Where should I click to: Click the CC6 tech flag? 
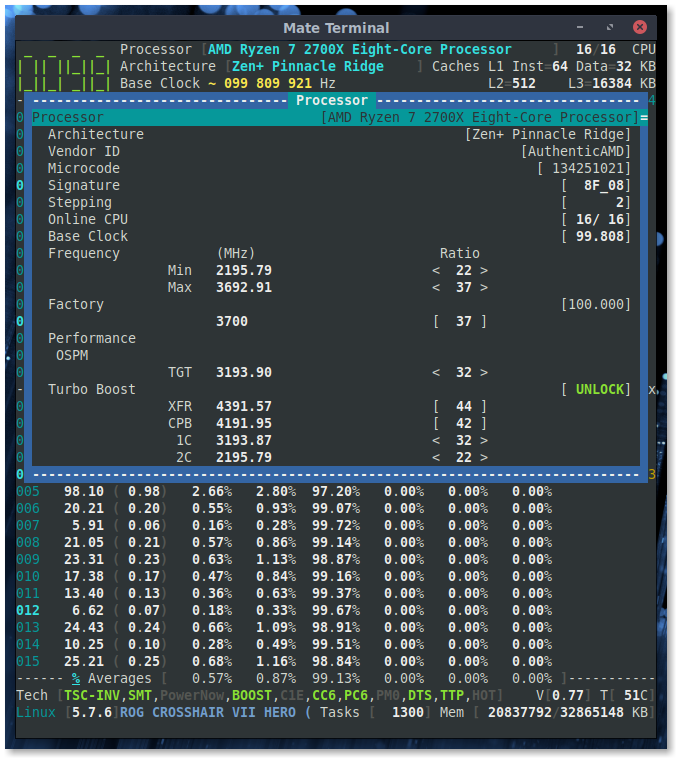(323, 696)
